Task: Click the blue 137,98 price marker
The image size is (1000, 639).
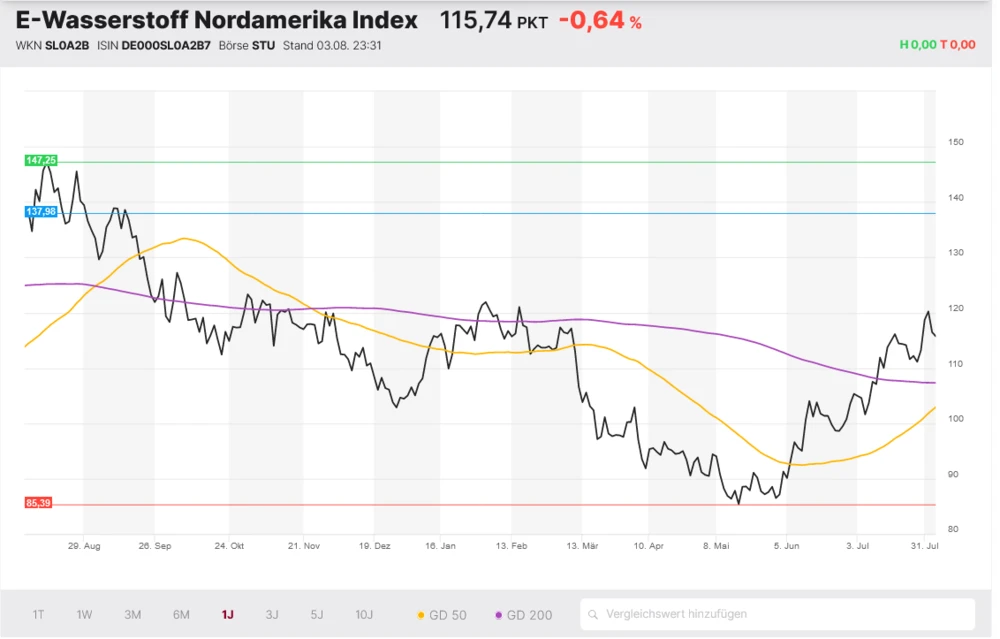Action: pos(41,212)
